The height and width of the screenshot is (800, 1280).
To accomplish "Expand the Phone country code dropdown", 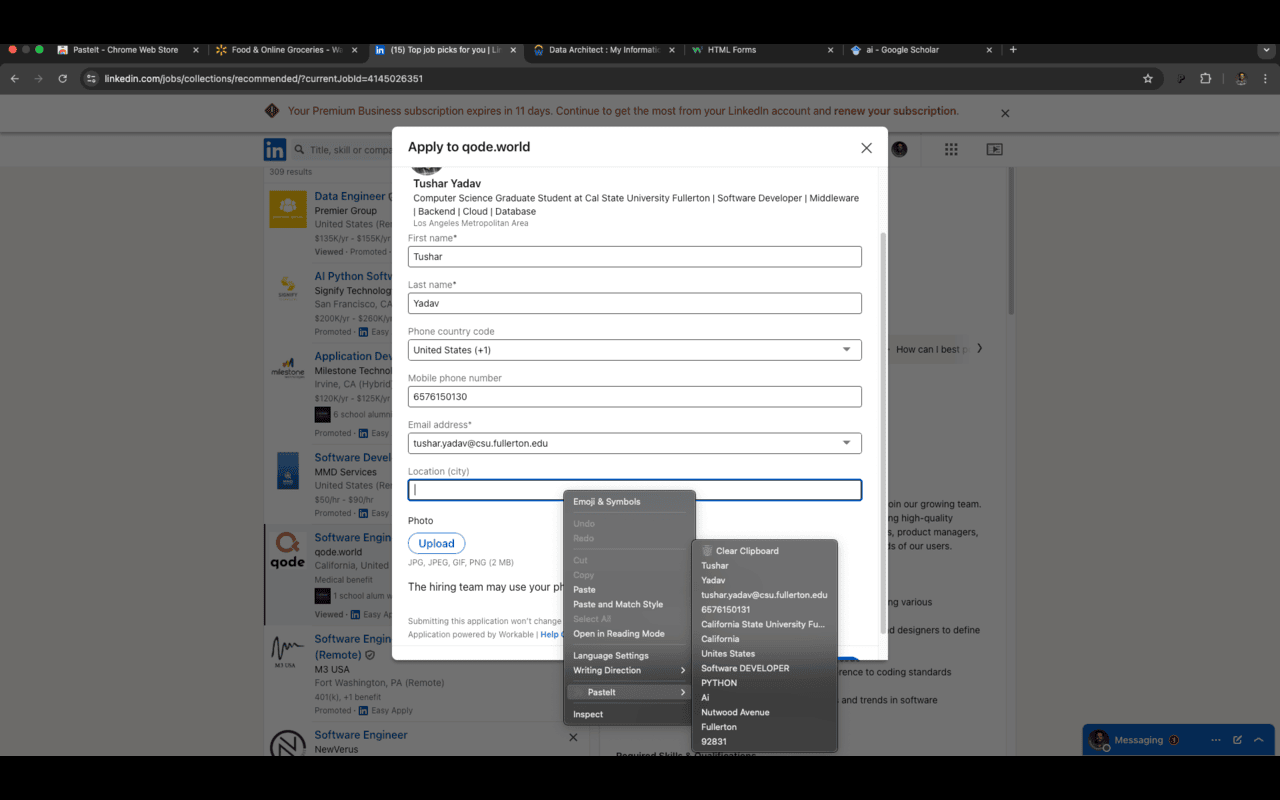I will 634,350.
